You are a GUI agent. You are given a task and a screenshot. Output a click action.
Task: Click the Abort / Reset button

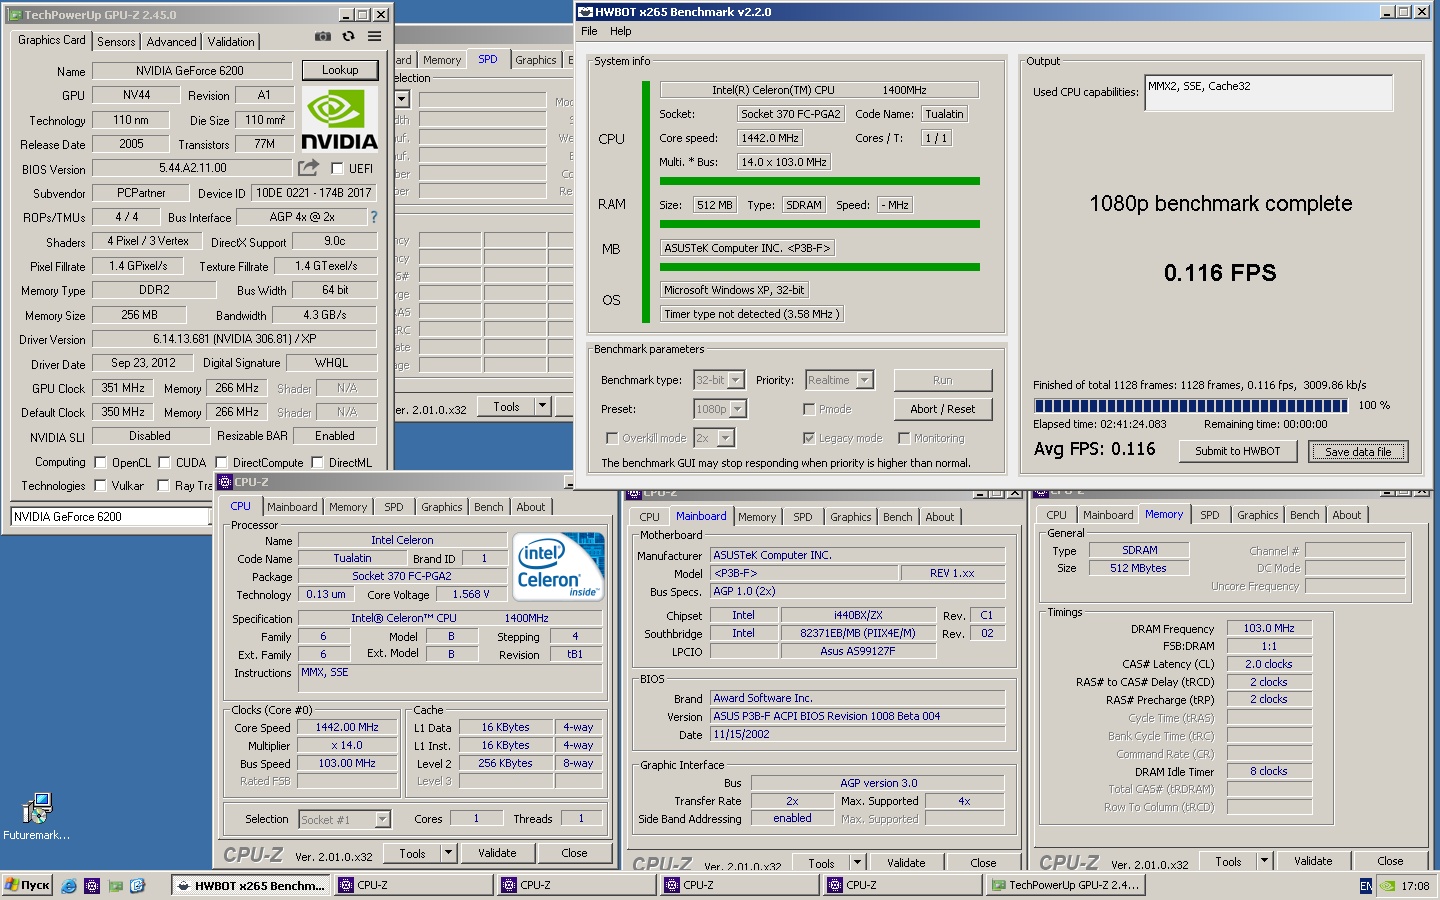click(943, 409)
